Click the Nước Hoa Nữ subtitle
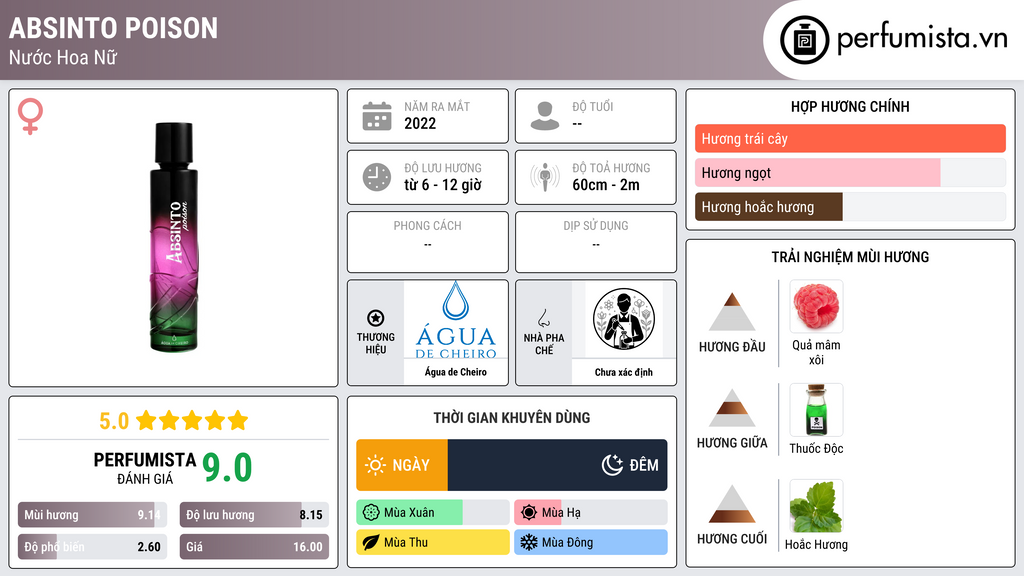Viewport: 1024px width, 576px height. coord(63,57)
